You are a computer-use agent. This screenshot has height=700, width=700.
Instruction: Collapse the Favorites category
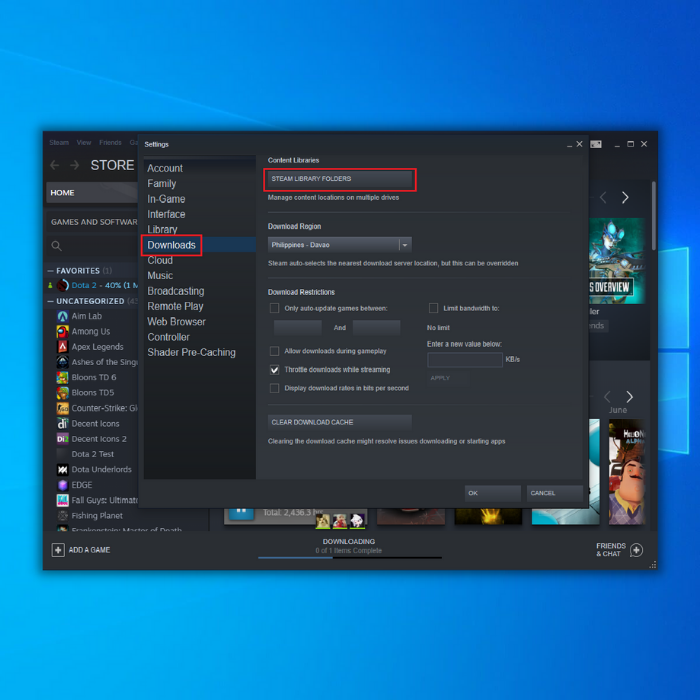click(x=50, y=271)
